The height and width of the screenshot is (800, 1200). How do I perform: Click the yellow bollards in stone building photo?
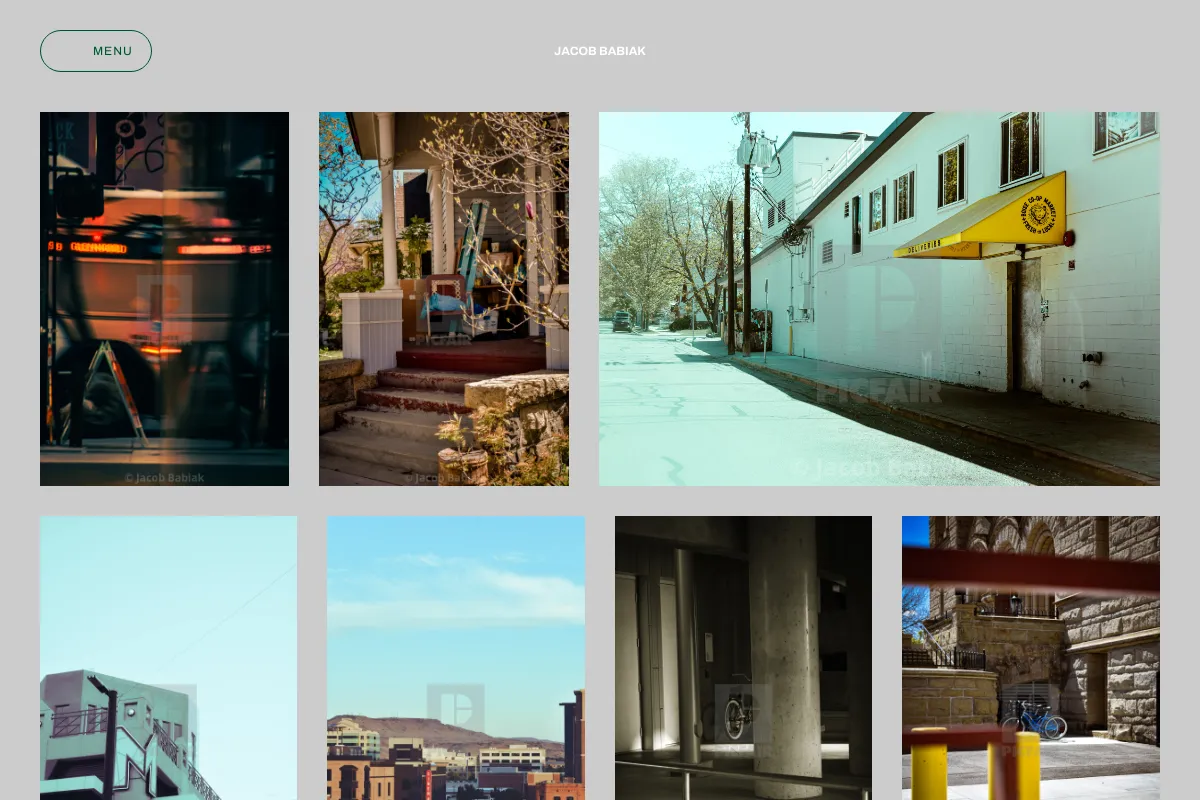coord(976,764)
